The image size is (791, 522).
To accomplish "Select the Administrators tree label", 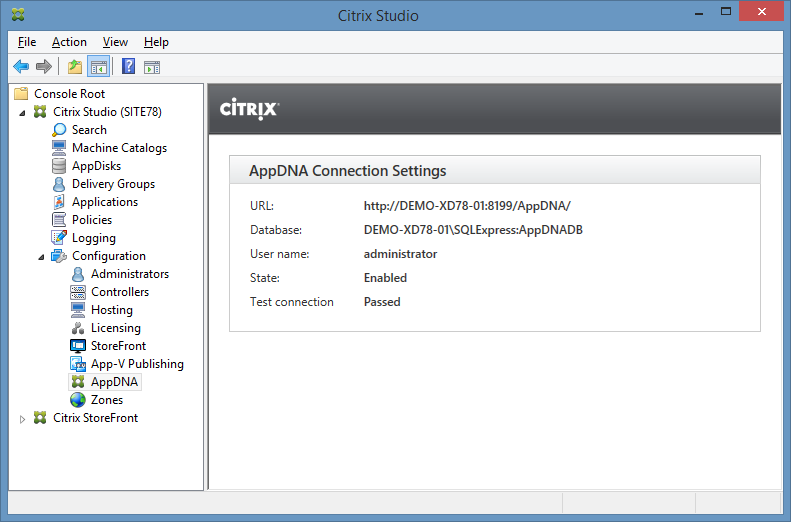I will click(130, 274).
